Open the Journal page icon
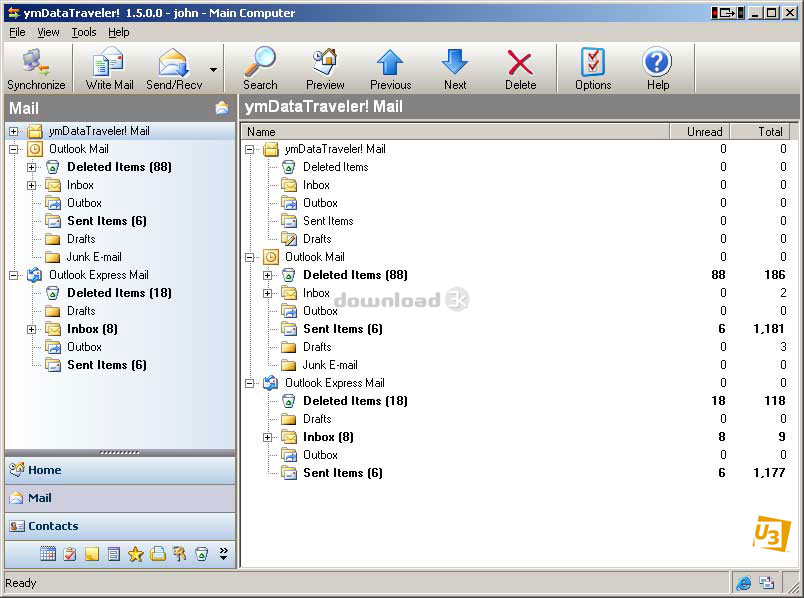 coord(114,554)
